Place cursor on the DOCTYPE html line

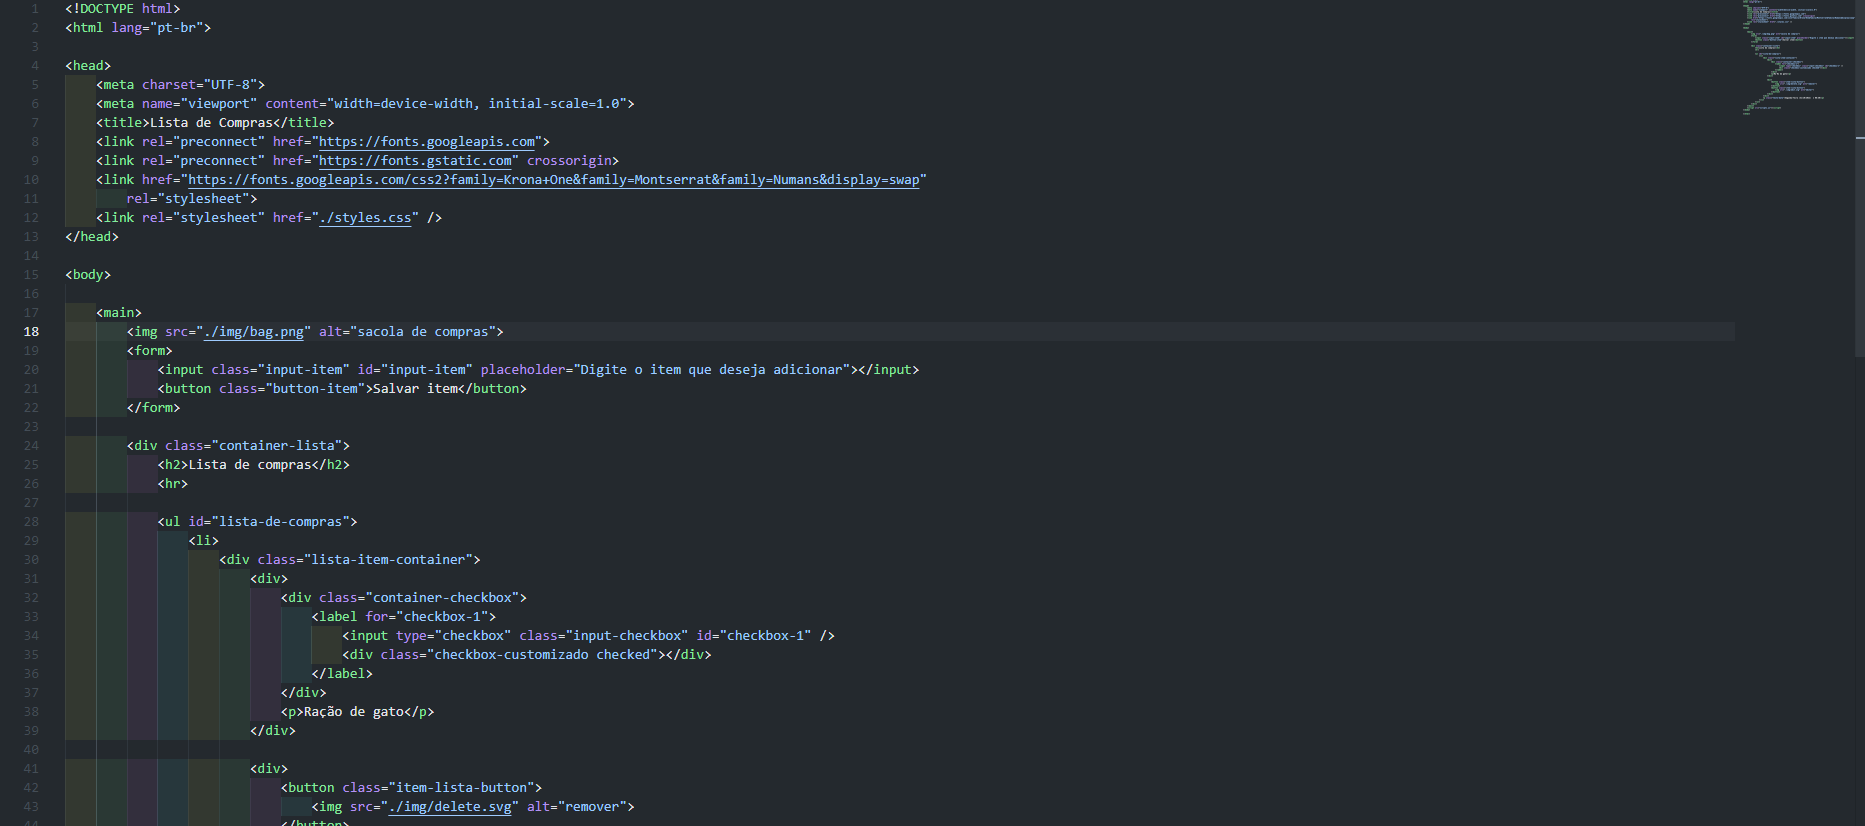tap(123, 9)
